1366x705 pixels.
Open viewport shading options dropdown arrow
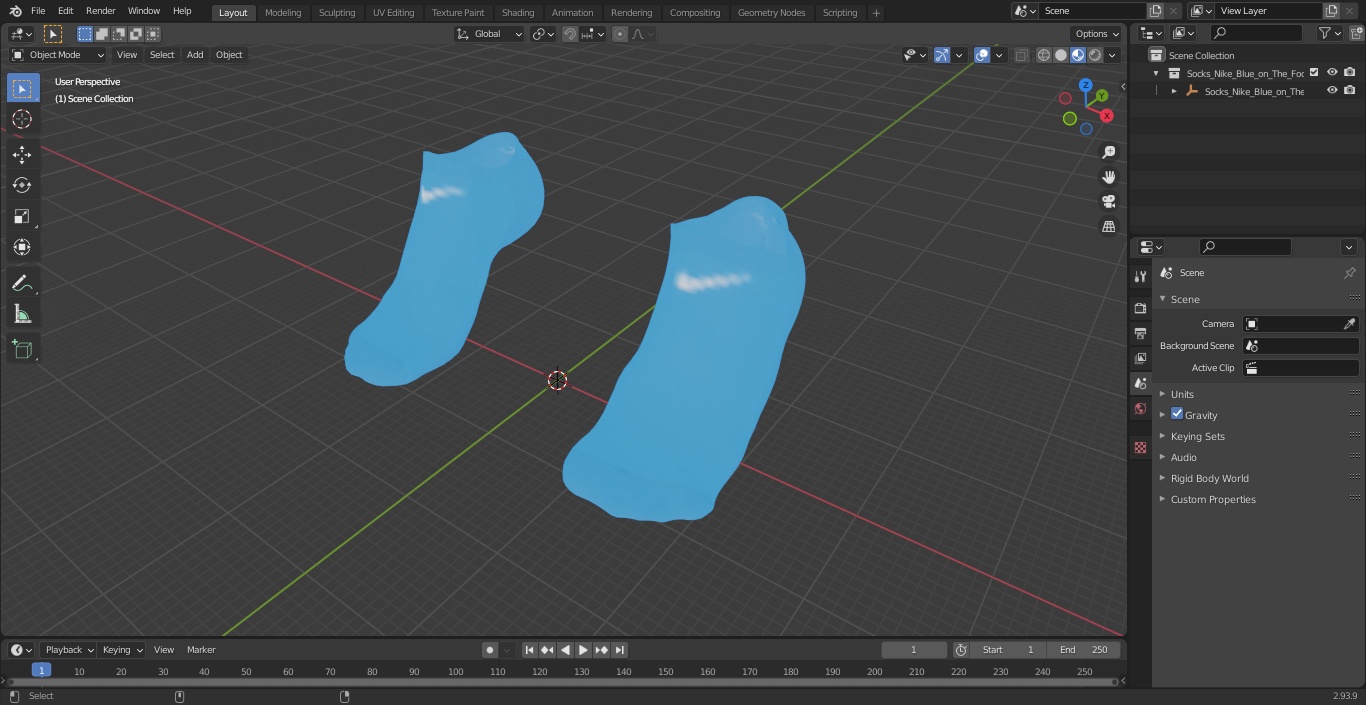click(1112, 55)
